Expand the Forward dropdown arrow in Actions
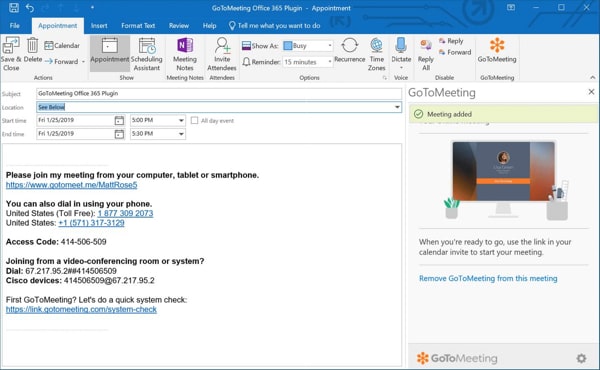This screenshot has width=600, height=370. [83, 62]
